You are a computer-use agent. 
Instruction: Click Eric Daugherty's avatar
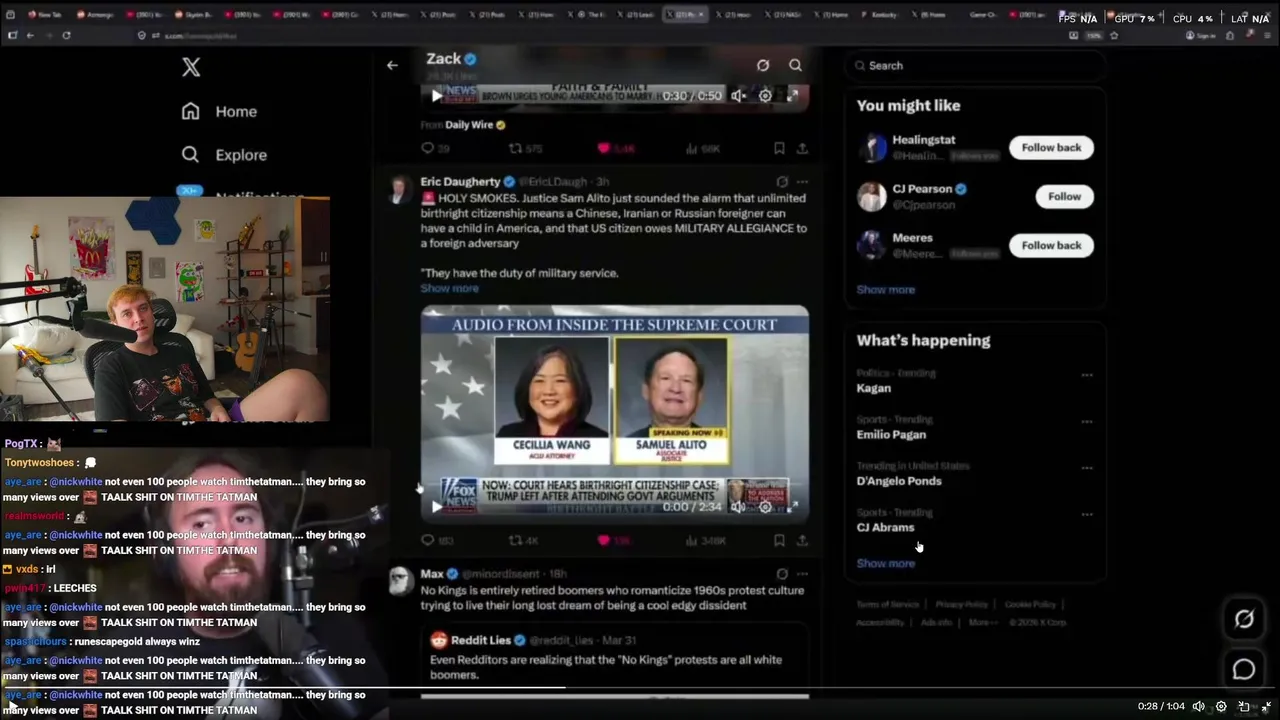pyautogui.click(x=399, y=189)
